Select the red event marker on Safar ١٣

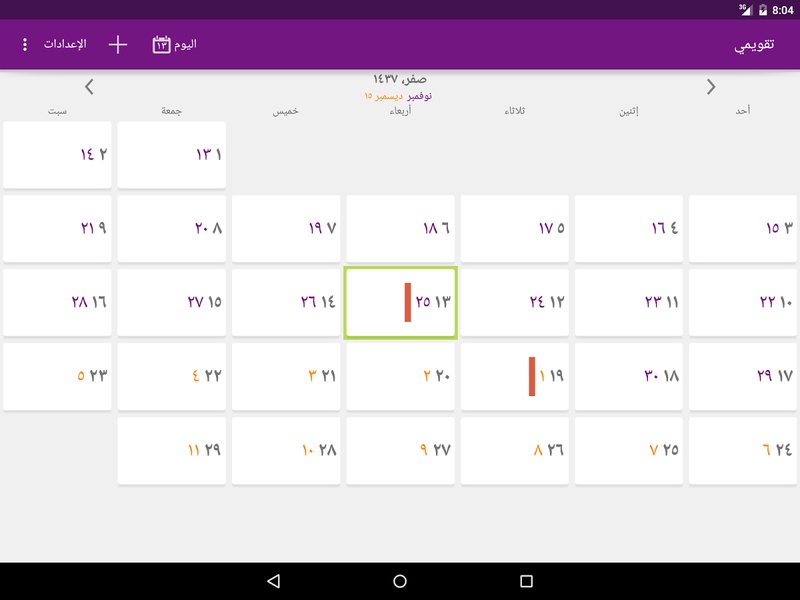pos(408,302)
